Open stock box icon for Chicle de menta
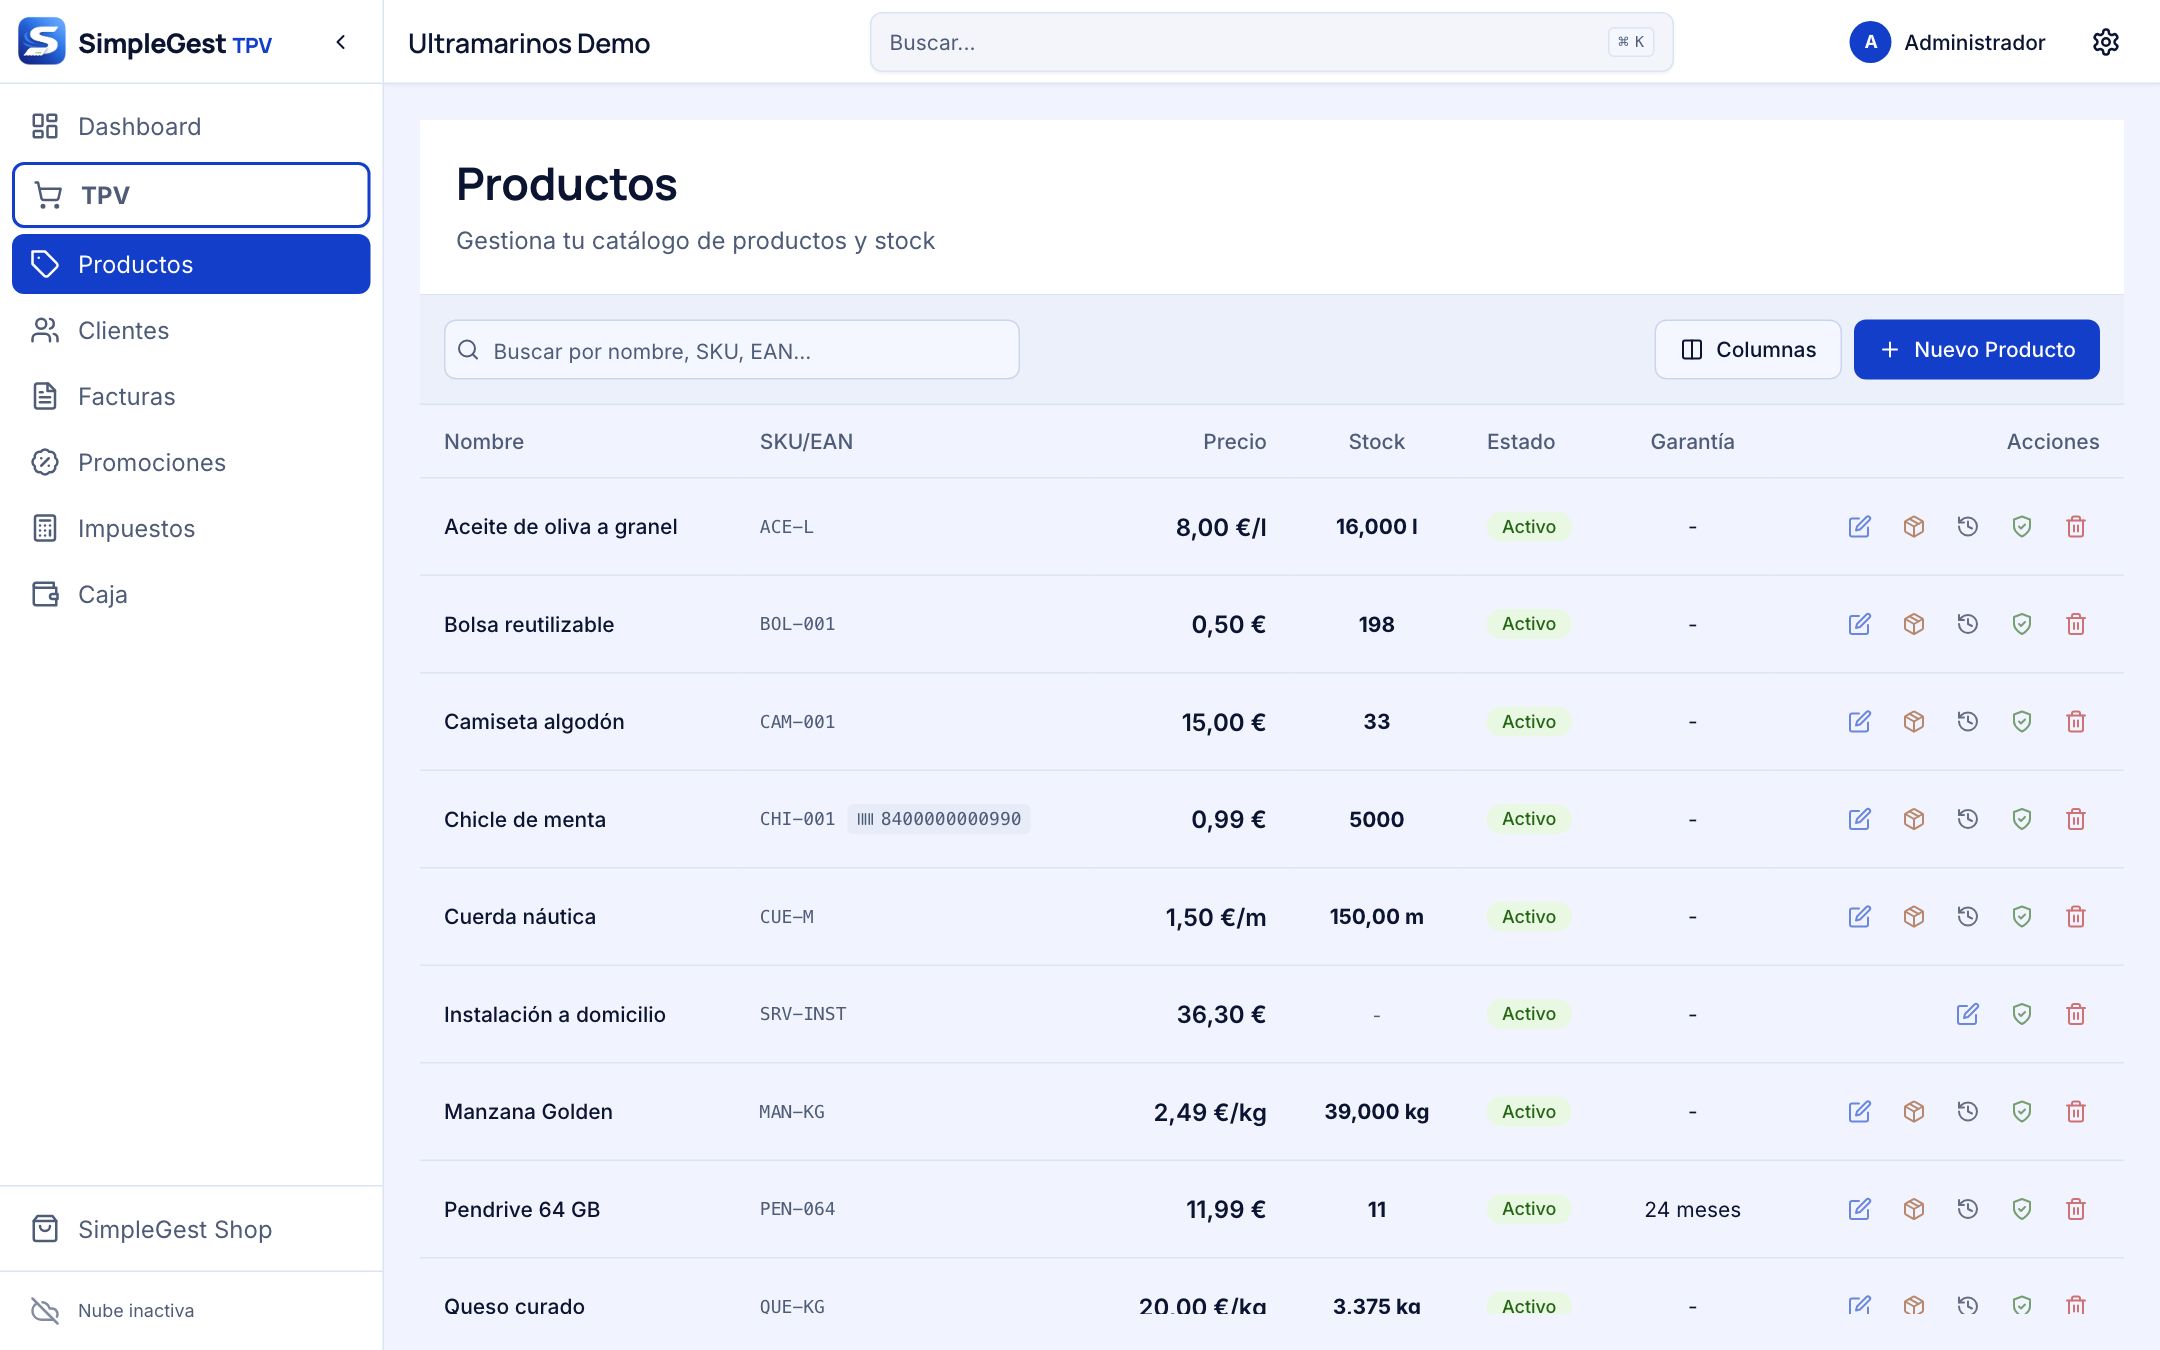The height and width of the screenshot is (1350, 2160). point(1913,819)
